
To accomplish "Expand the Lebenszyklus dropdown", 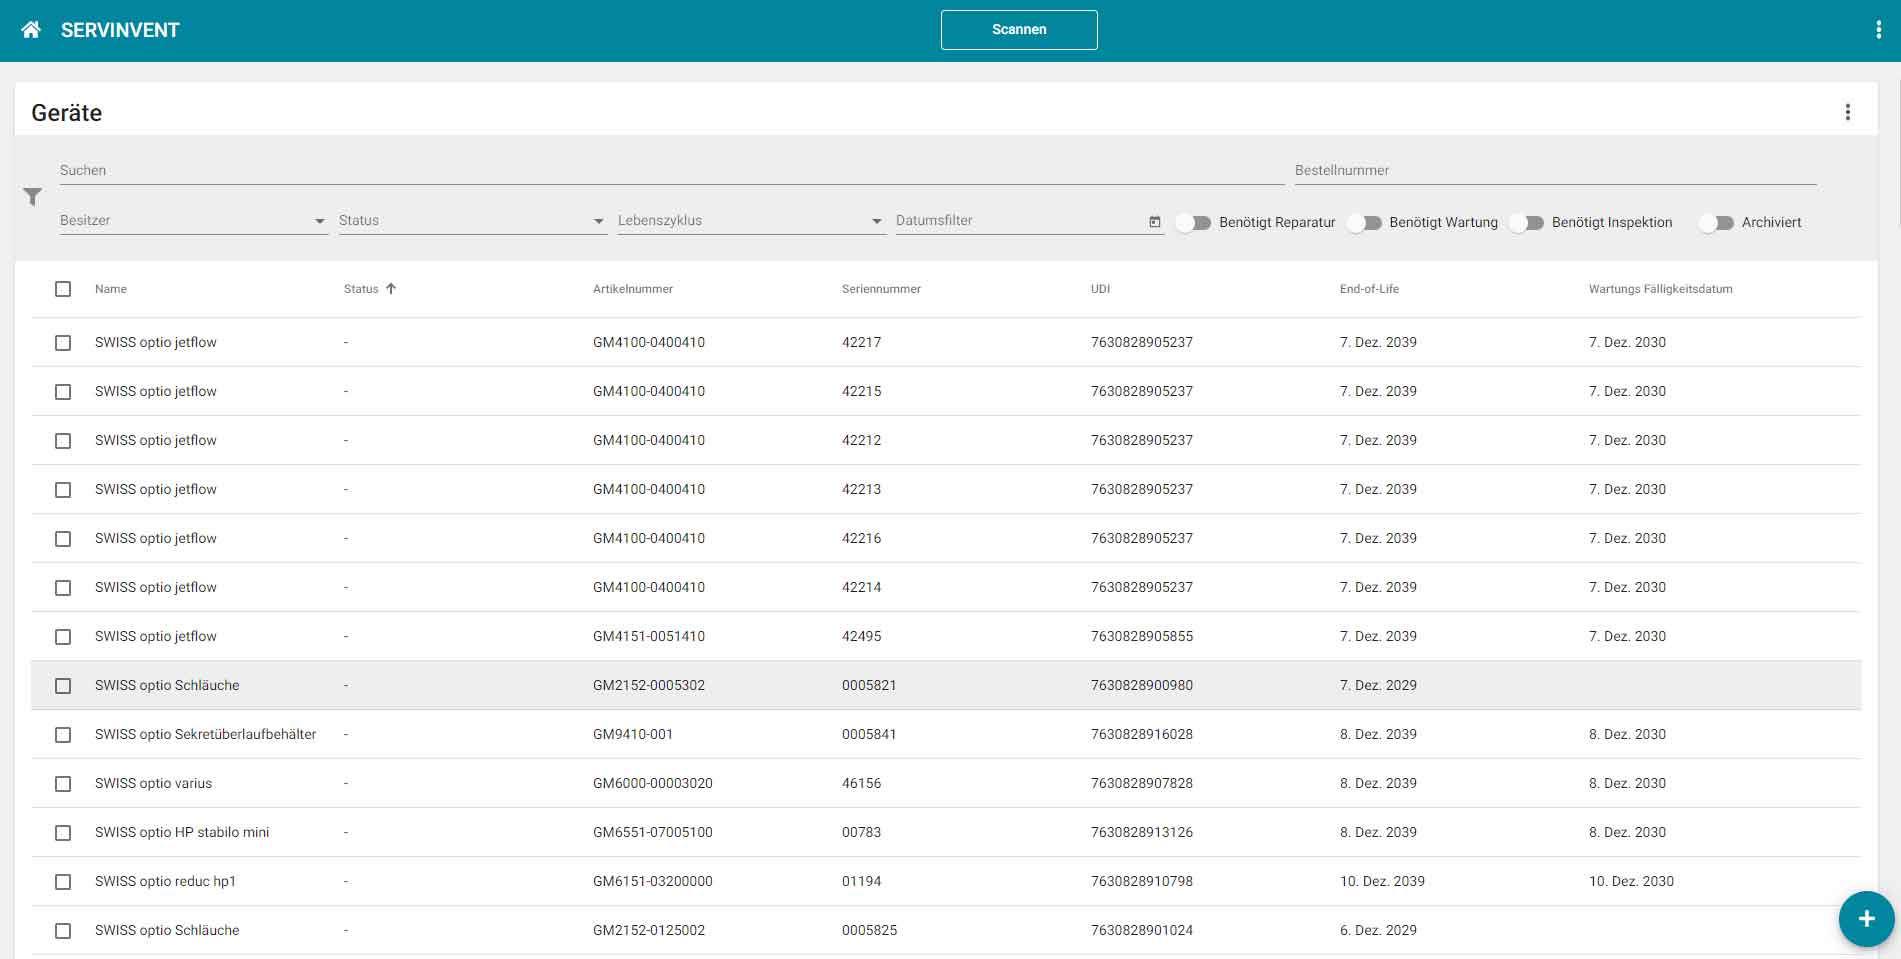I will point(750,221).
